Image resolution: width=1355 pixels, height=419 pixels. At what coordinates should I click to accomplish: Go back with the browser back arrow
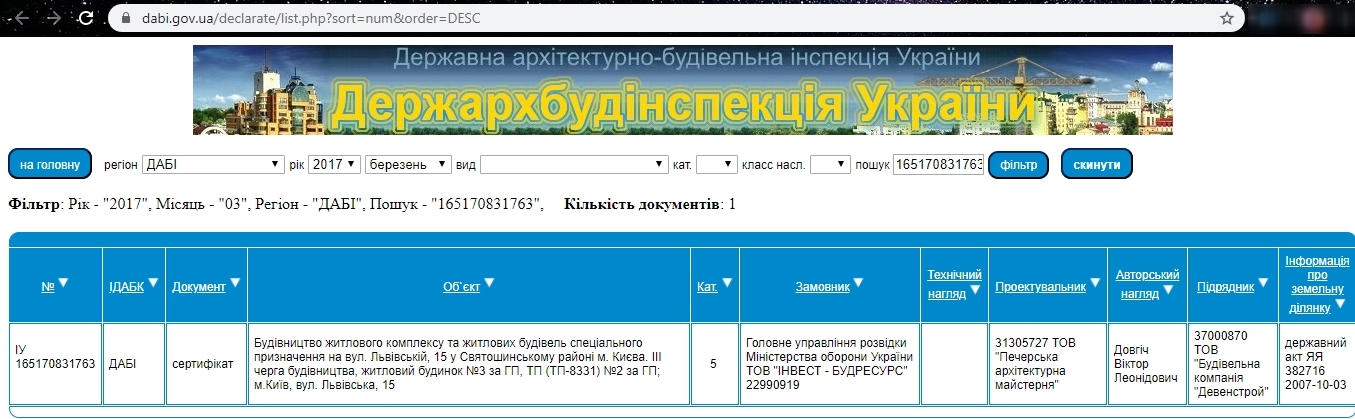(21, 18)
